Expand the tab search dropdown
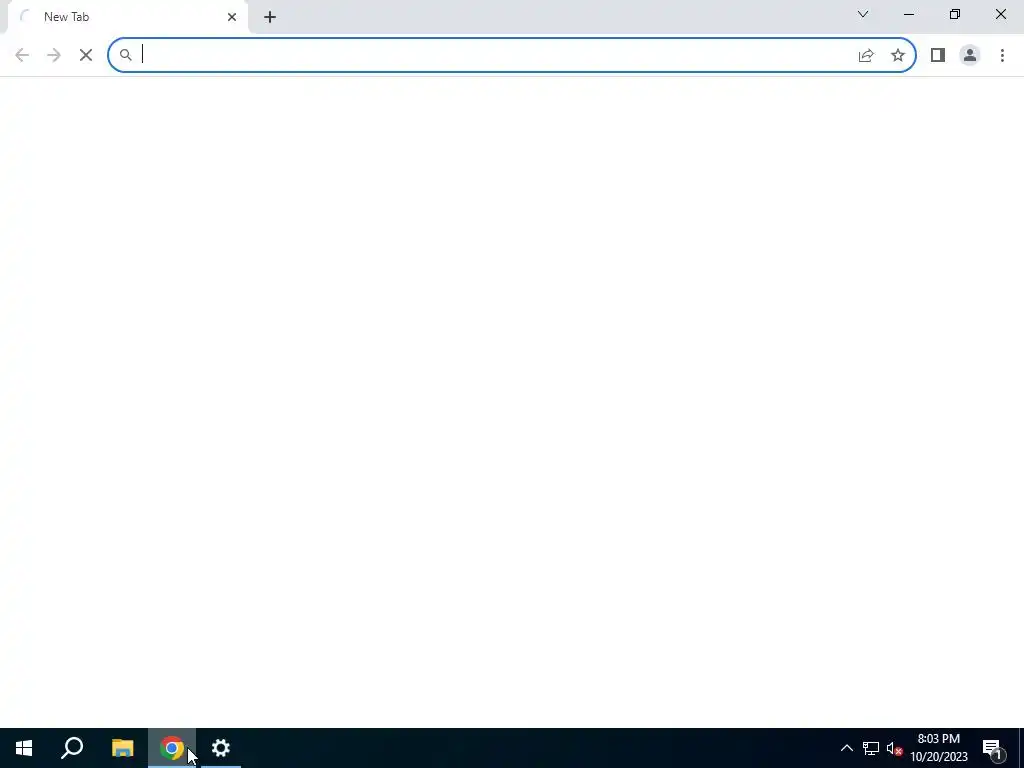The width and height of the screenshot is (1024, 768). pyautogui.click(x=863, y=14)
